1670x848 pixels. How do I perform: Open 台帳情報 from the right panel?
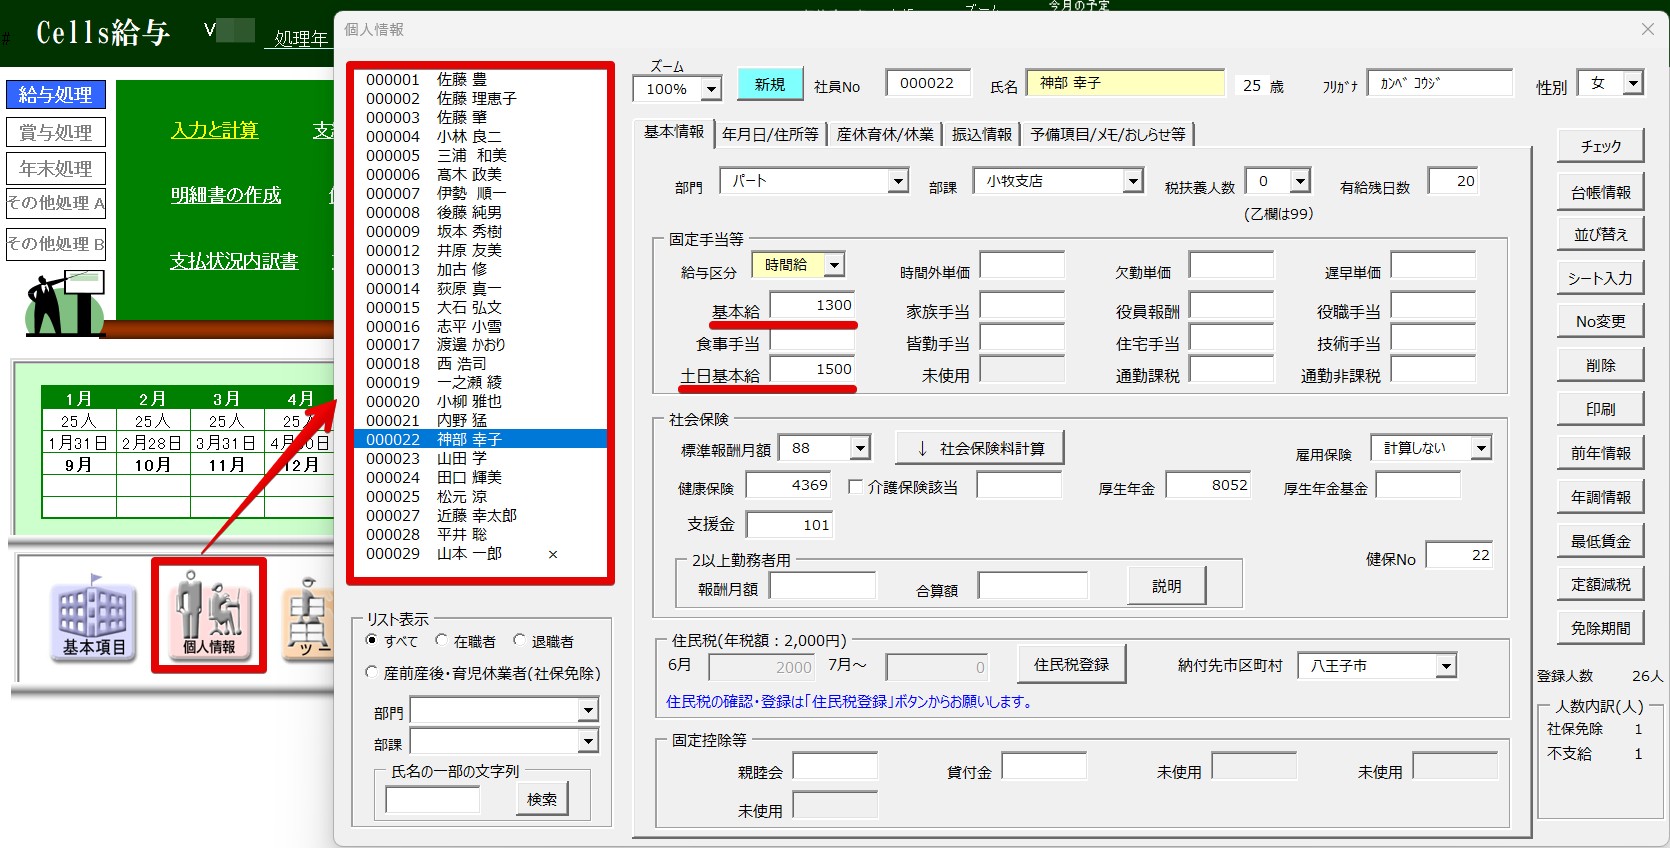click(1600, 192)
